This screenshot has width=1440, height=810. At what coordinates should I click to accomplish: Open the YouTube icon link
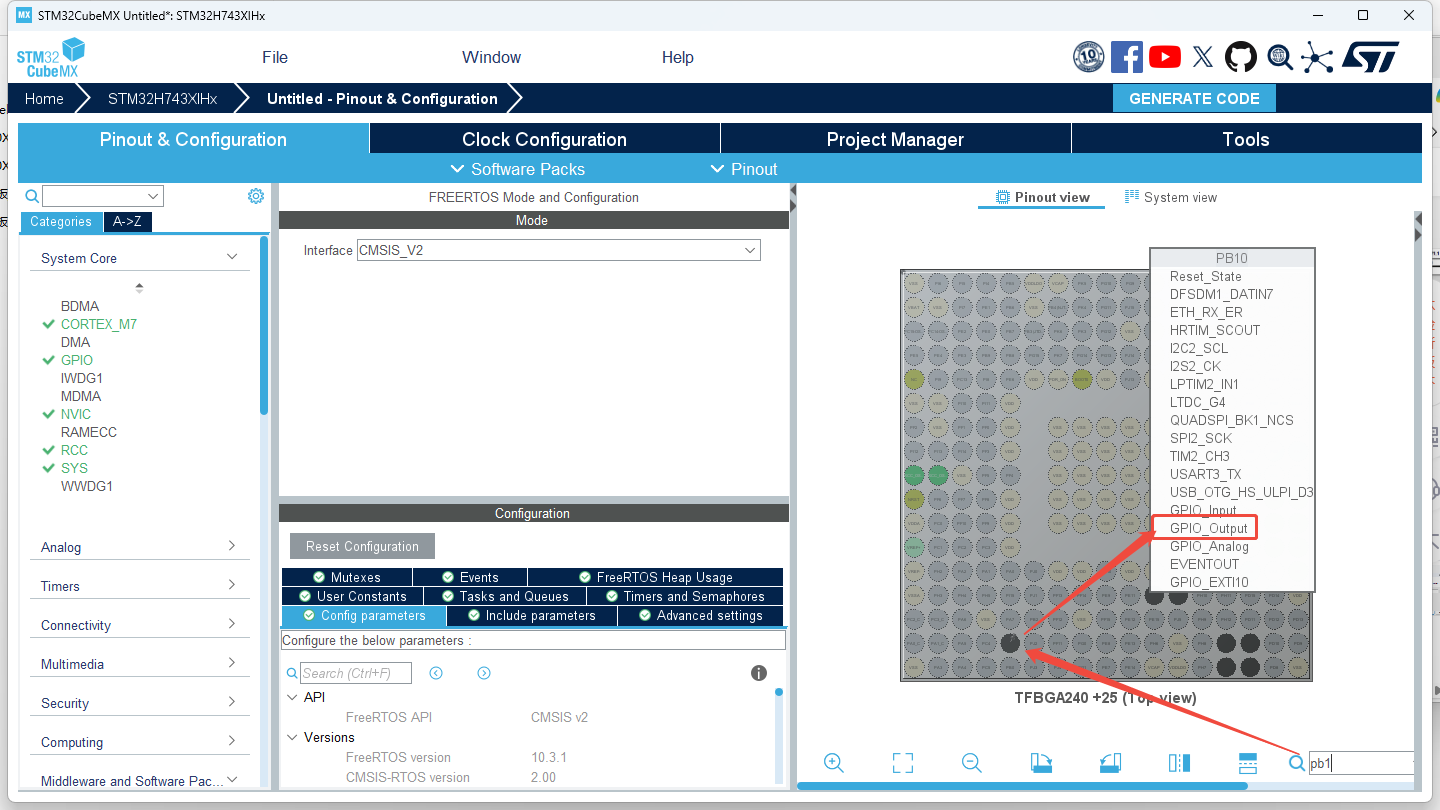(1165, 57)
